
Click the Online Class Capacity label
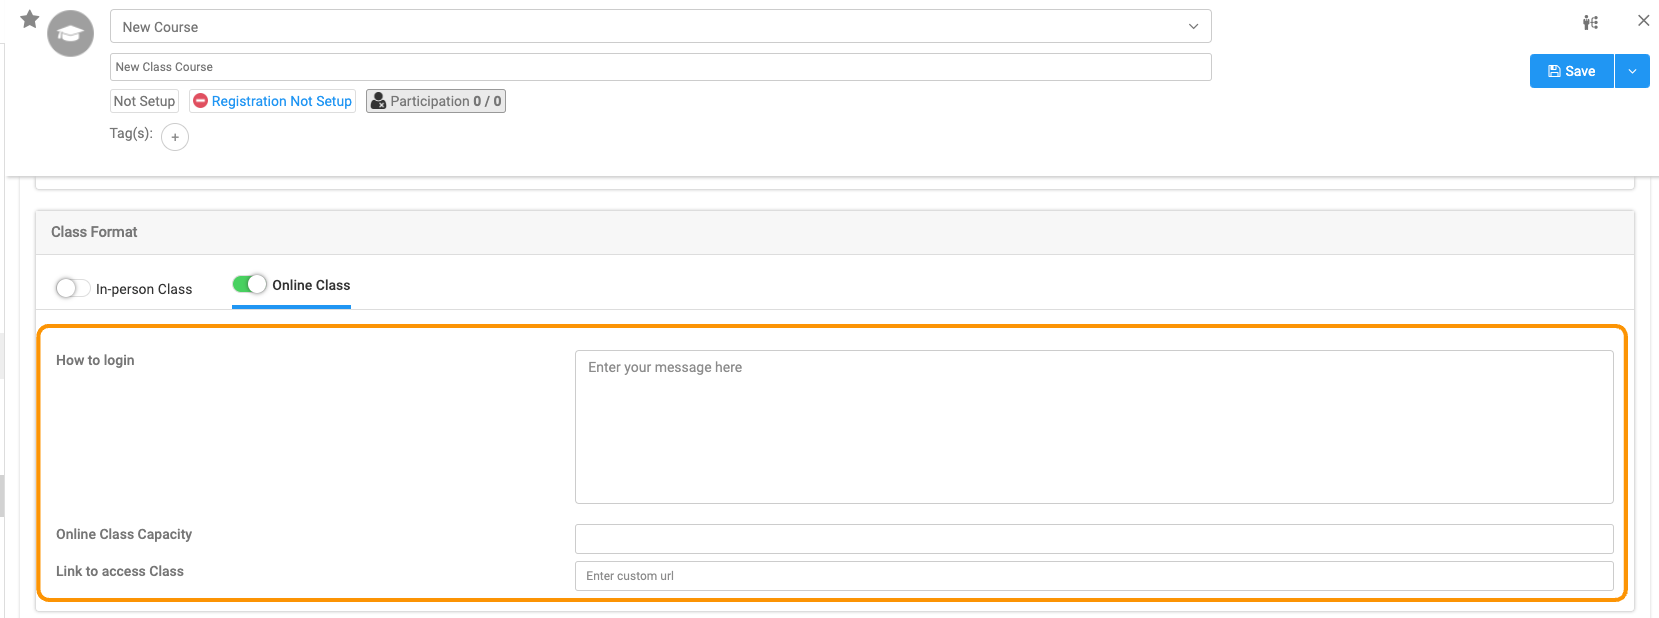click(x=124, y=534)
